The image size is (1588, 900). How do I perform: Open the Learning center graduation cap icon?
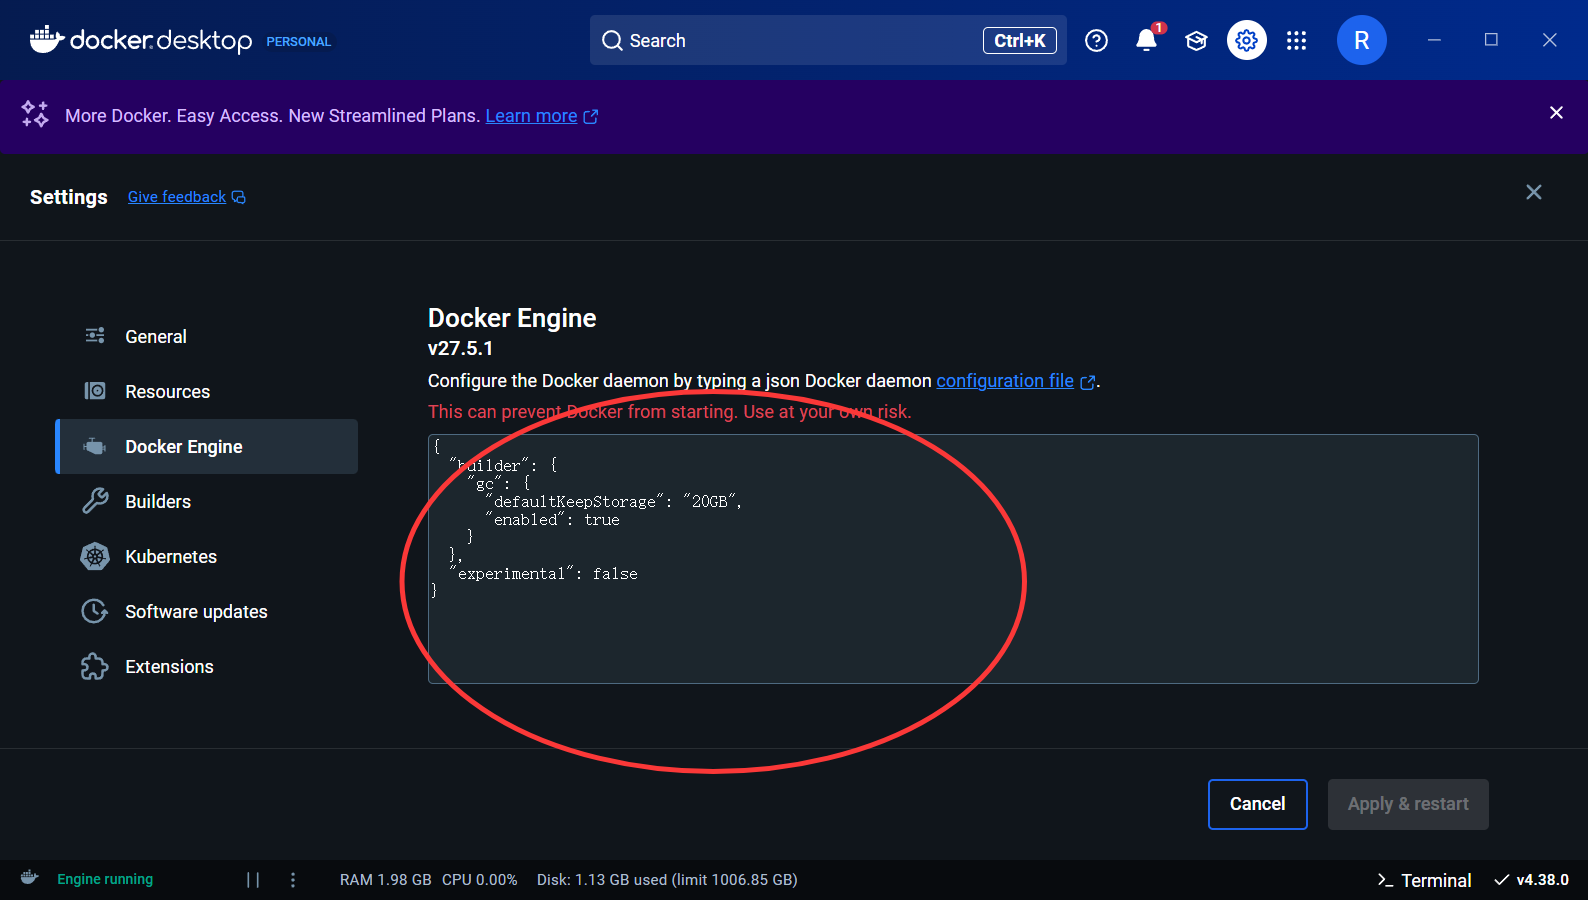click(x=1196, y=40)
